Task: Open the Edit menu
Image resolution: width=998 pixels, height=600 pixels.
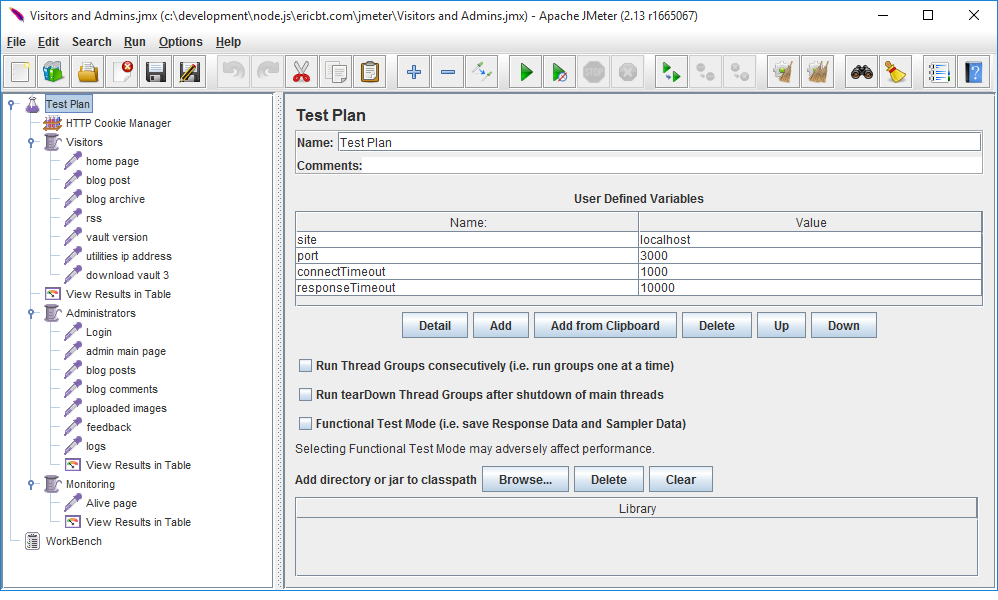Action: [48, 42]
